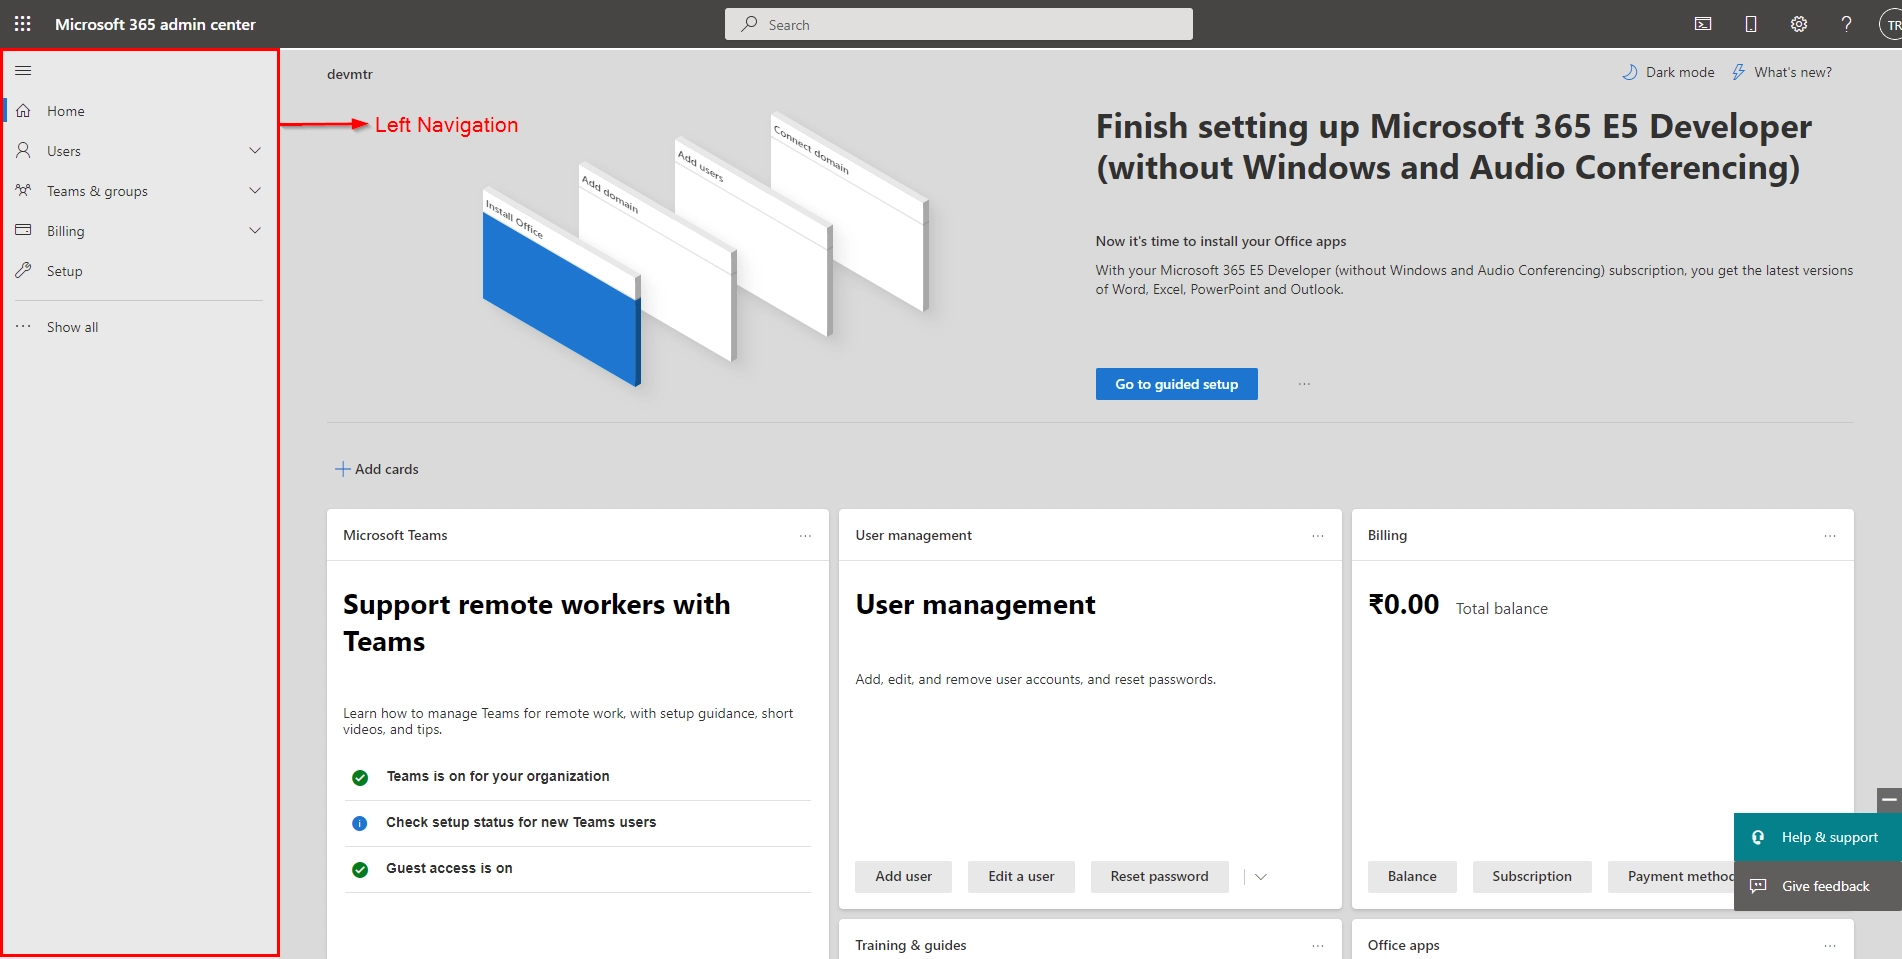Click the Add user button
Viewport: 1902px width, 959px height.
point(903,877)
